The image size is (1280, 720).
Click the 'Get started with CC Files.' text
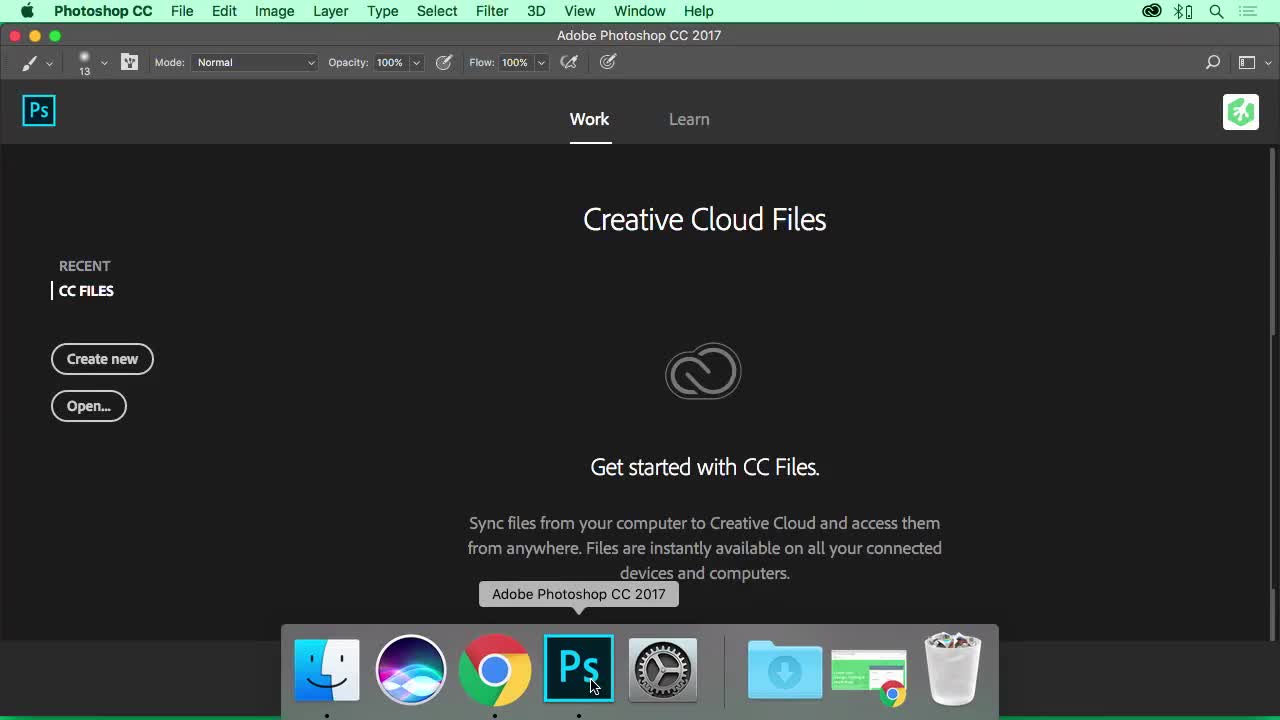click(x=705, y=467)
